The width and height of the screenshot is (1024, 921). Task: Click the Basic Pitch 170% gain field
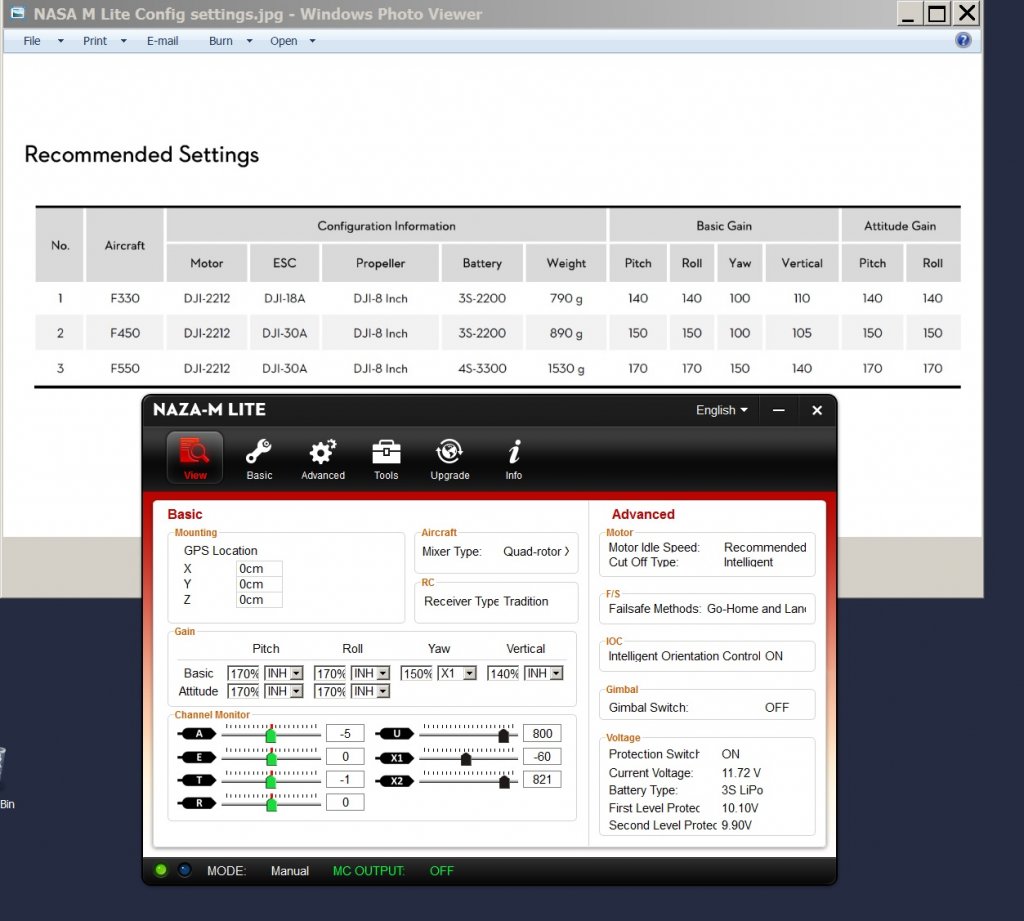pos(244,673)
